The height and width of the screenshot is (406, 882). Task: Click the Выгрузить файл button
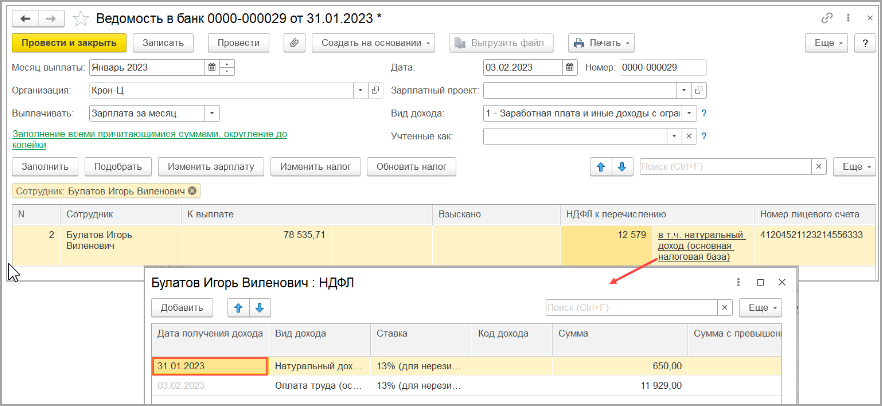pos(501,43)
